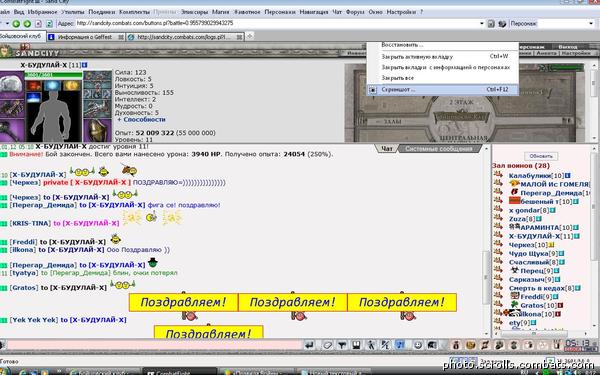The width and height of the screenshot is (600, 375).
Task: Click the info icon after Перец[9]
Action: click(x=556, y=271)
